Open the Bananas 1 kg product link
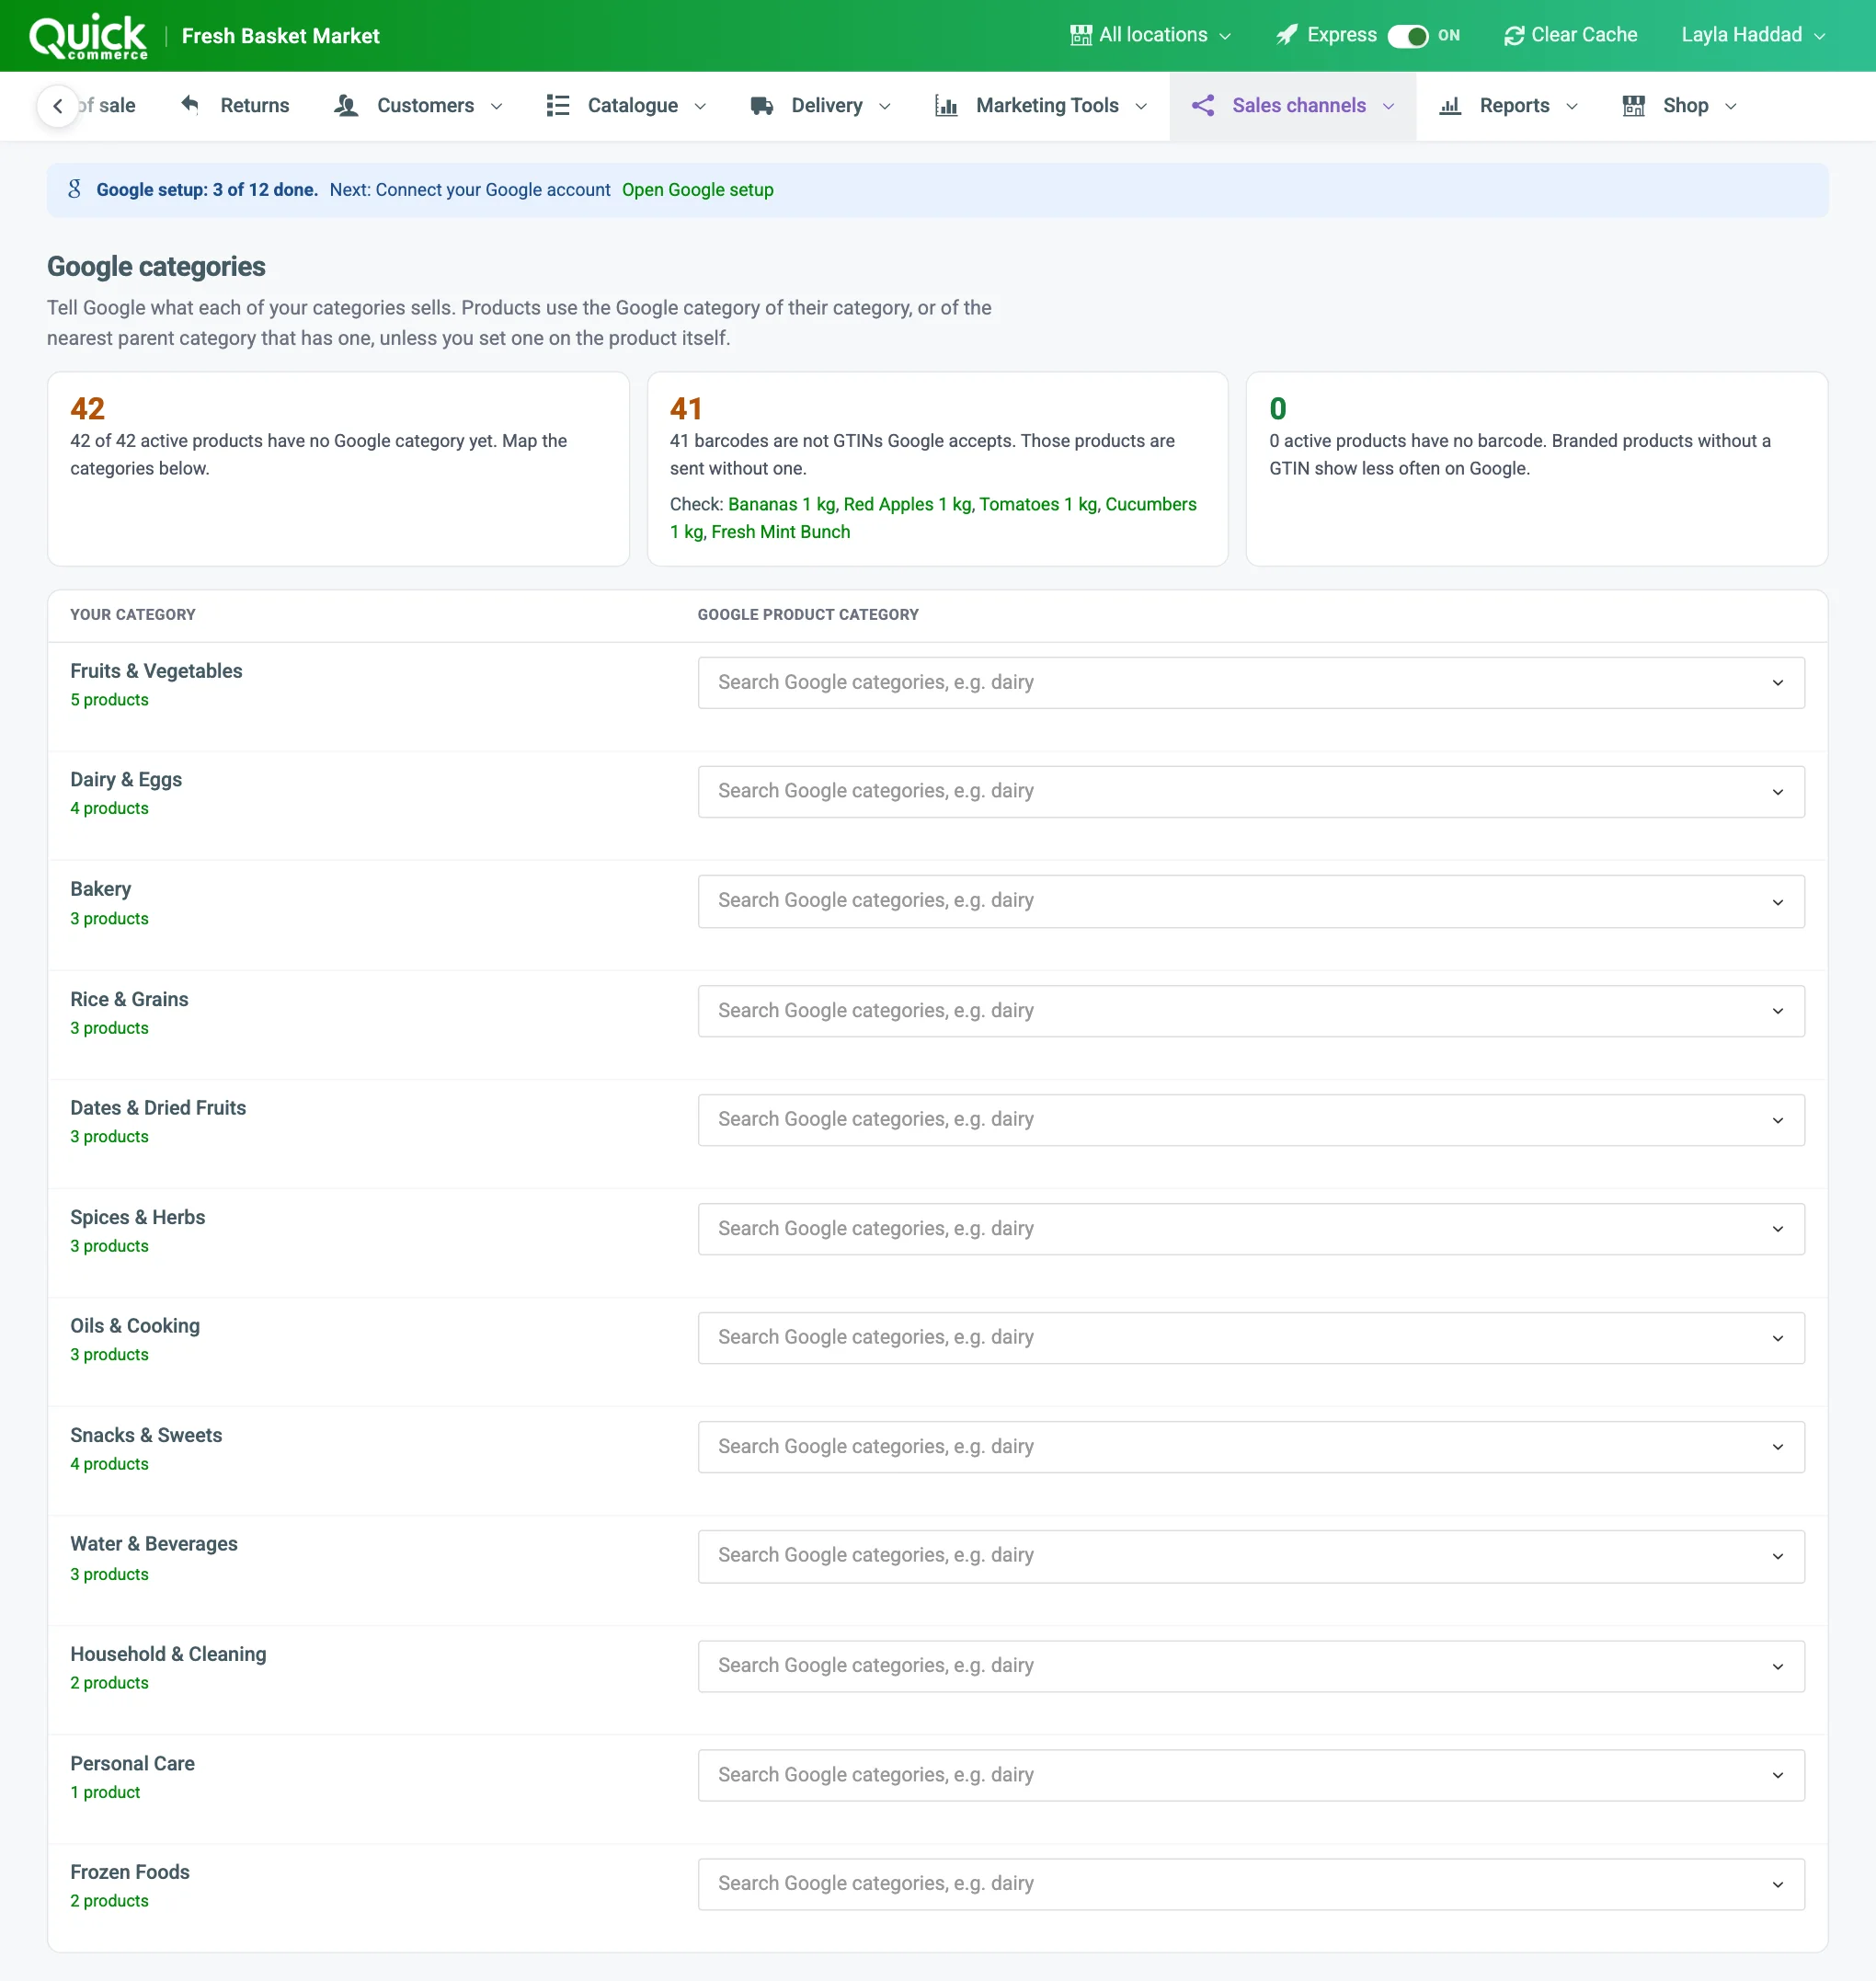This screenshot has width=1876, height=1981. [782, 504]
